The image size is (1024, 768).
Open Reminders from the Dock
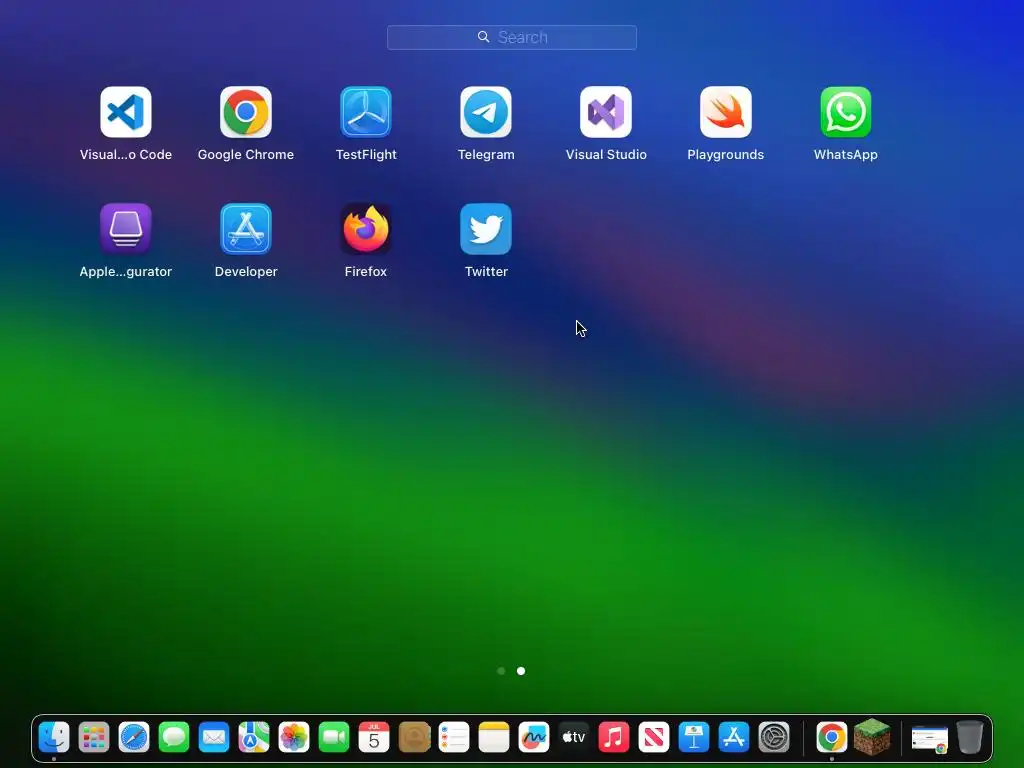point(454,737)
